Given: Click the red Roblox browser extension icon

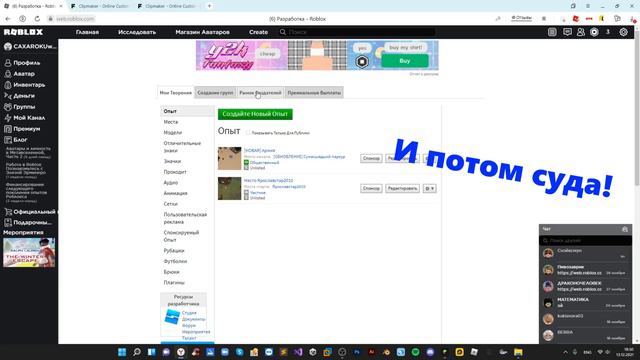Looking at the screenshot, I should (576, 19).
